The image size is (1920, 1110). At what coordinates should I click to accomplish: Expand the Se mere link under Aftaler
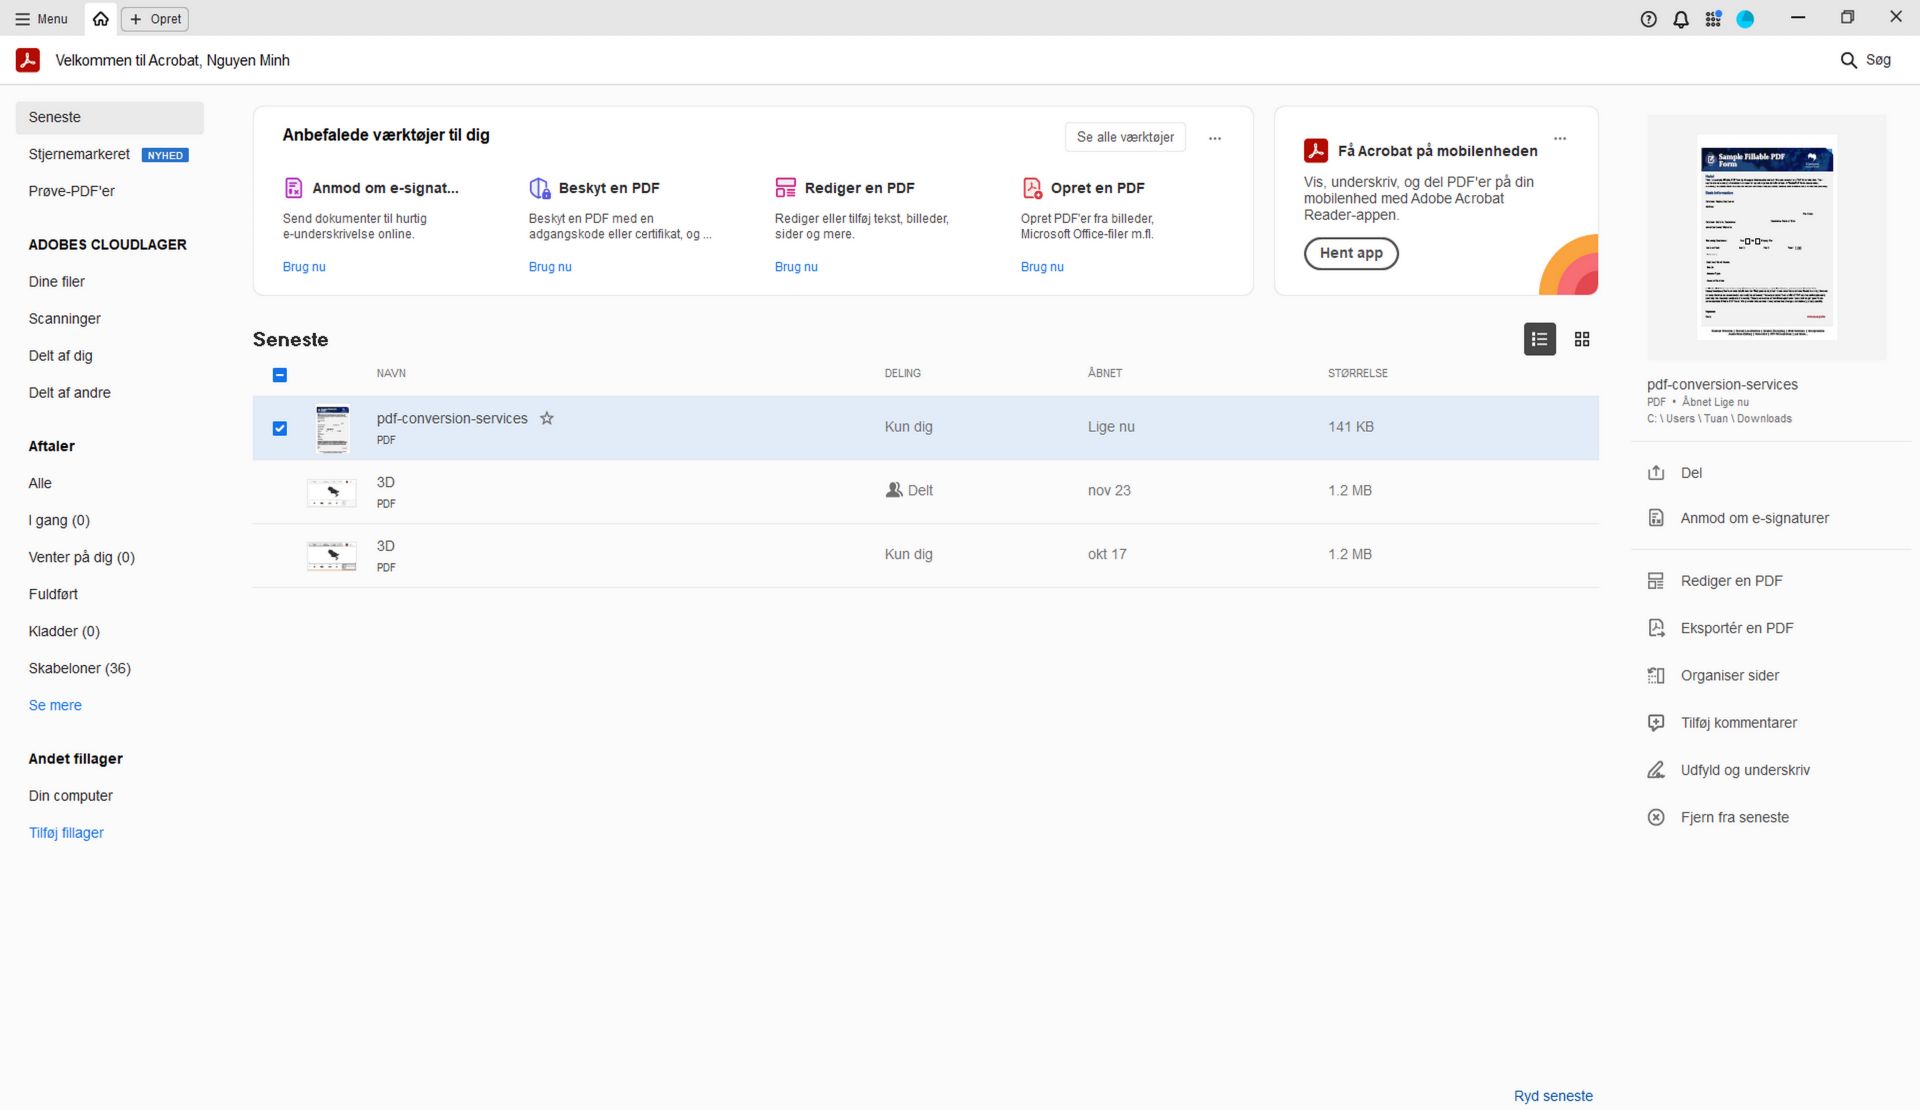(x=55, y=705)
